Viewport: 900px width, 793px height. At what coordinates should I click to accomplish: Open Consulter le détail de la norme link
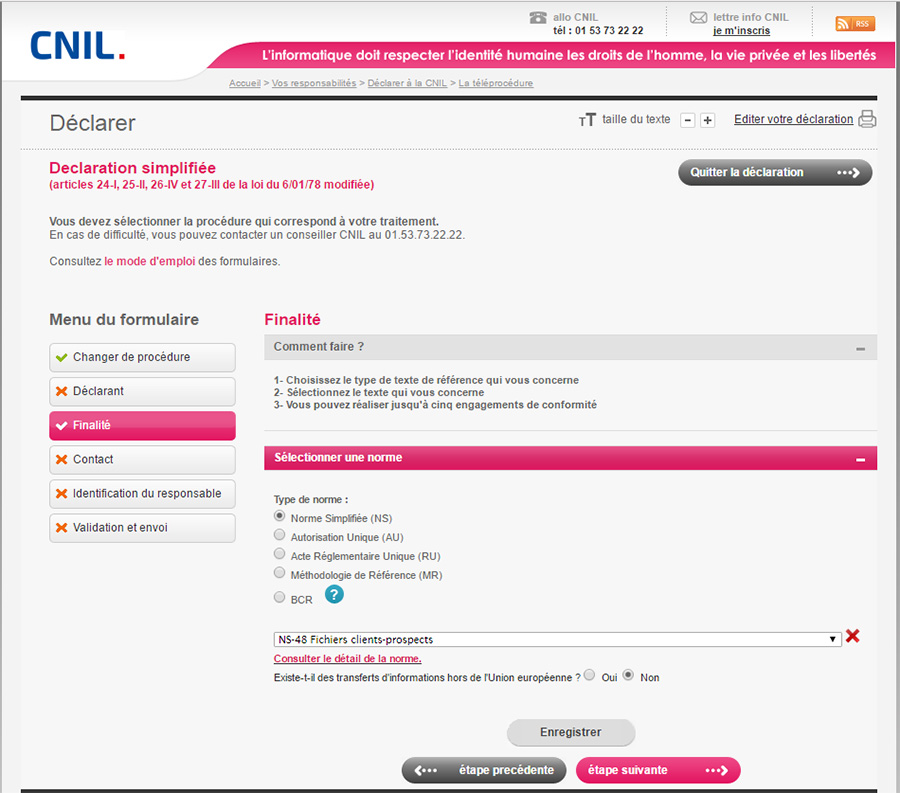coord(347,659)
